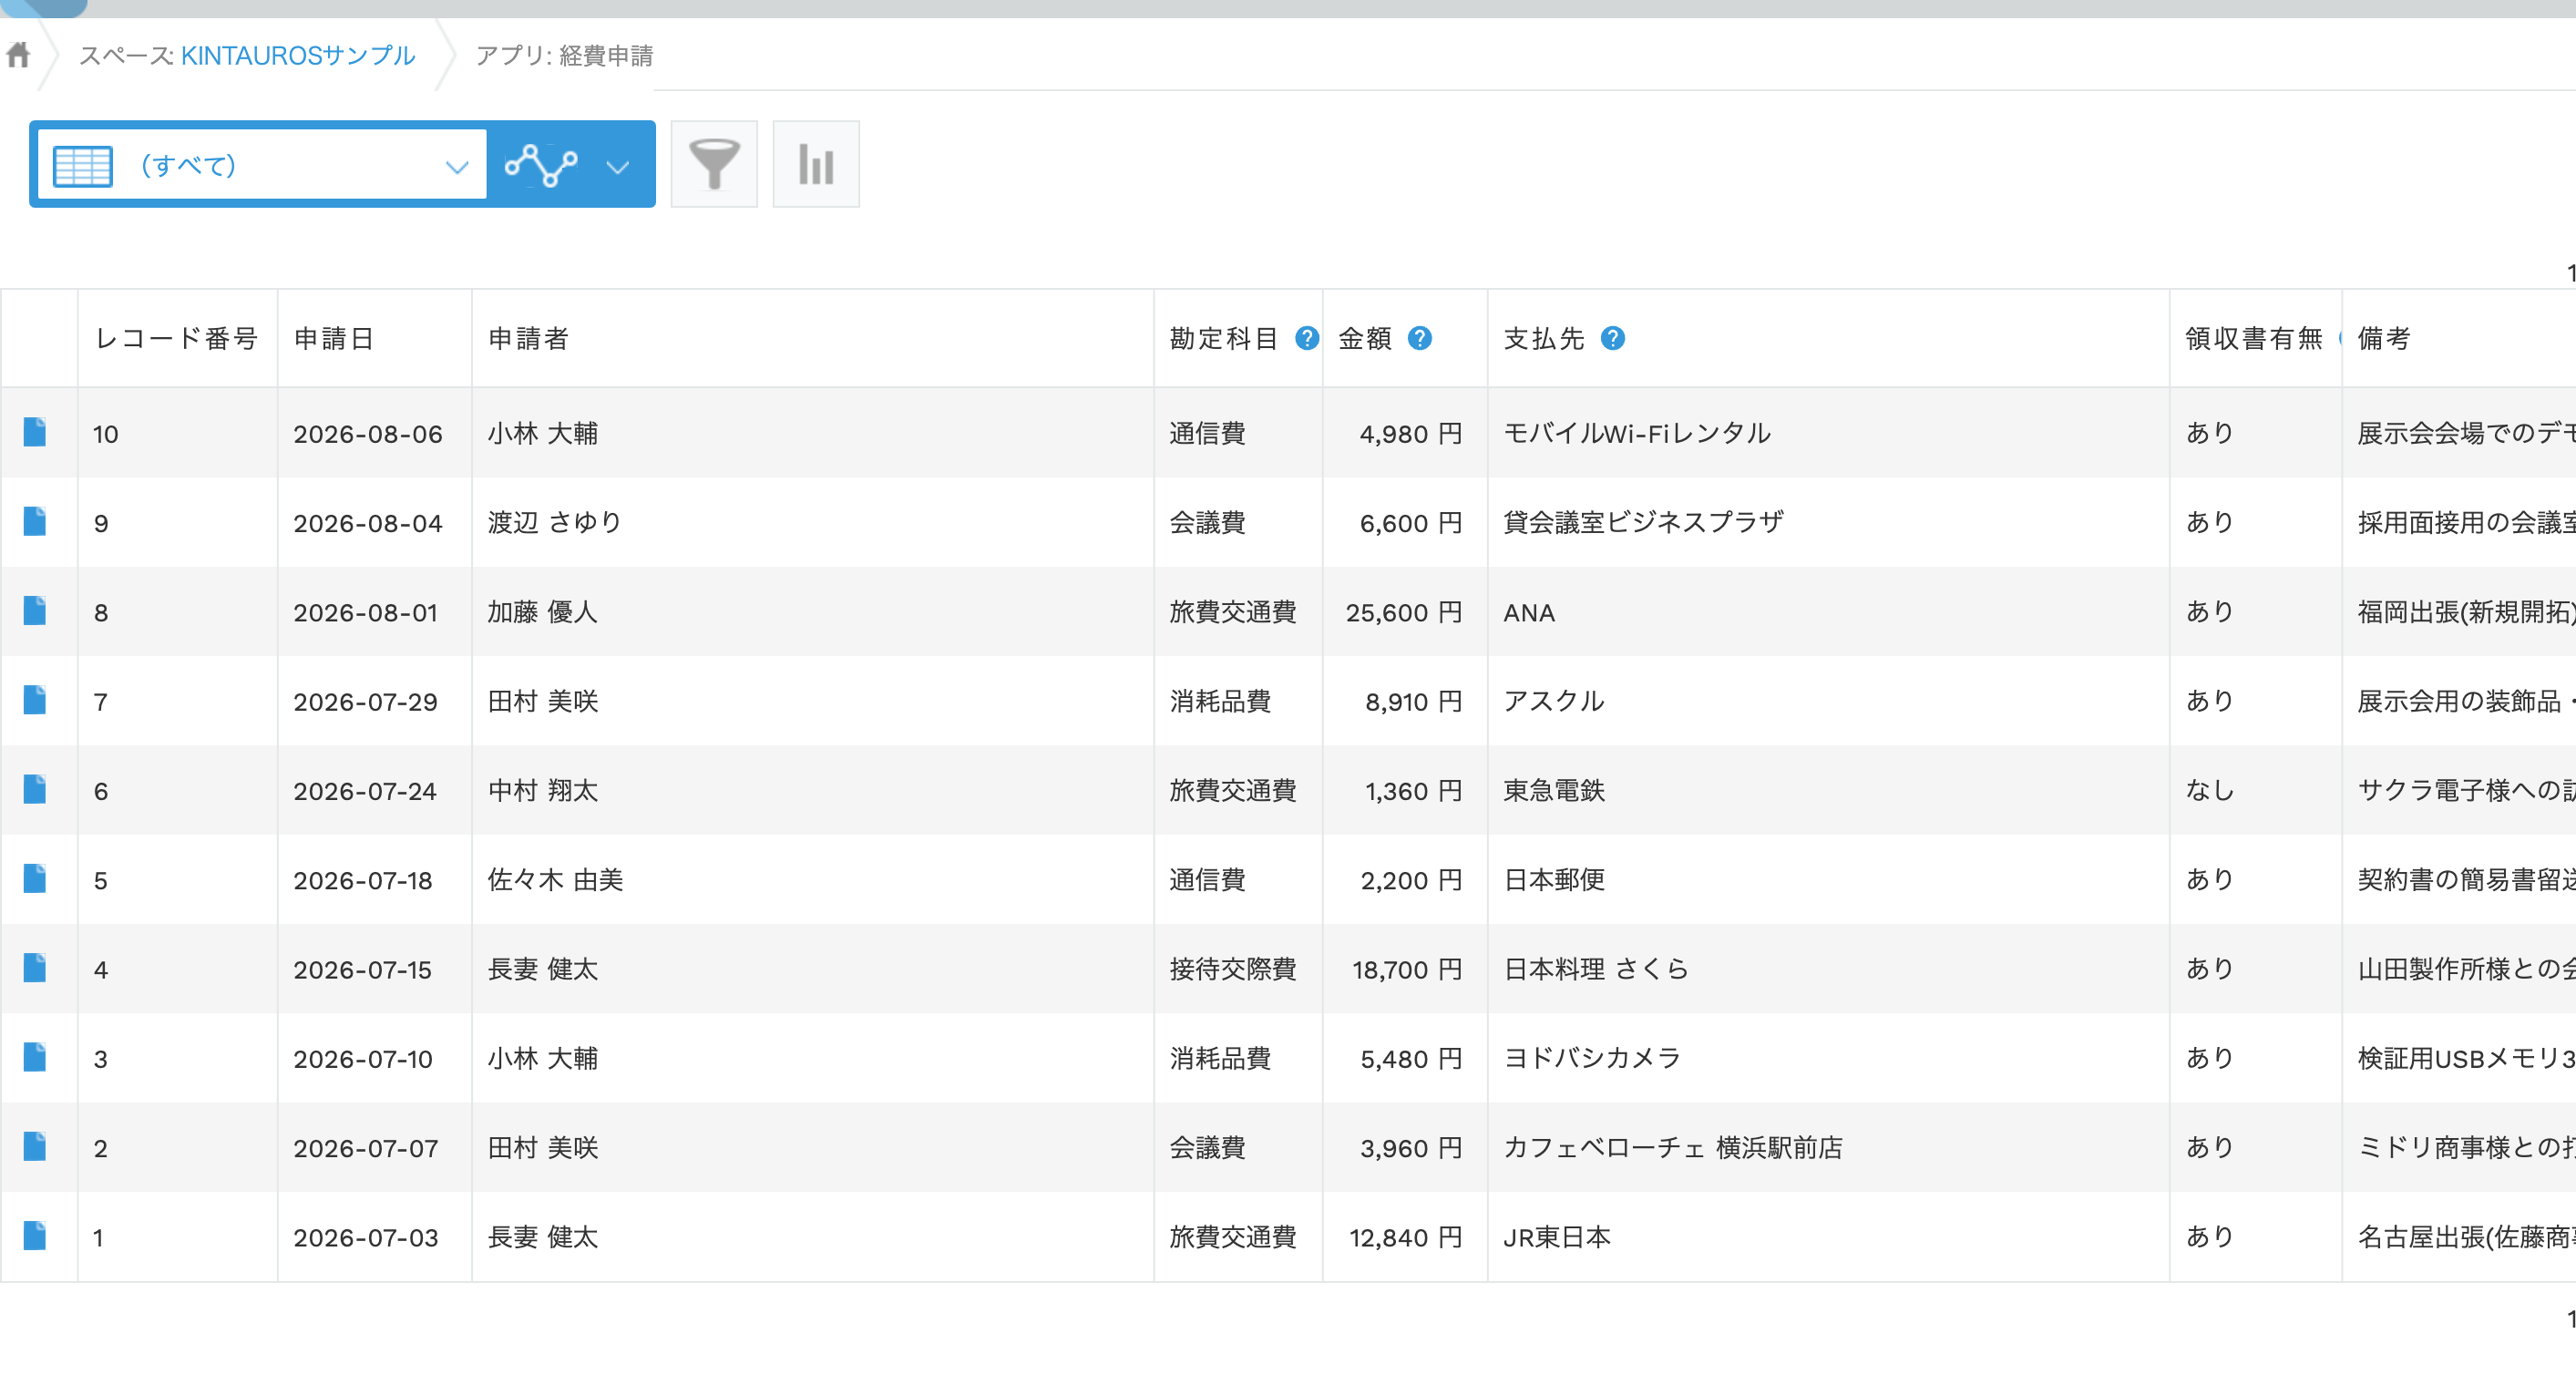
Task: Click payee 貸会議室ビジネスプラザ
Action: 1643,522
